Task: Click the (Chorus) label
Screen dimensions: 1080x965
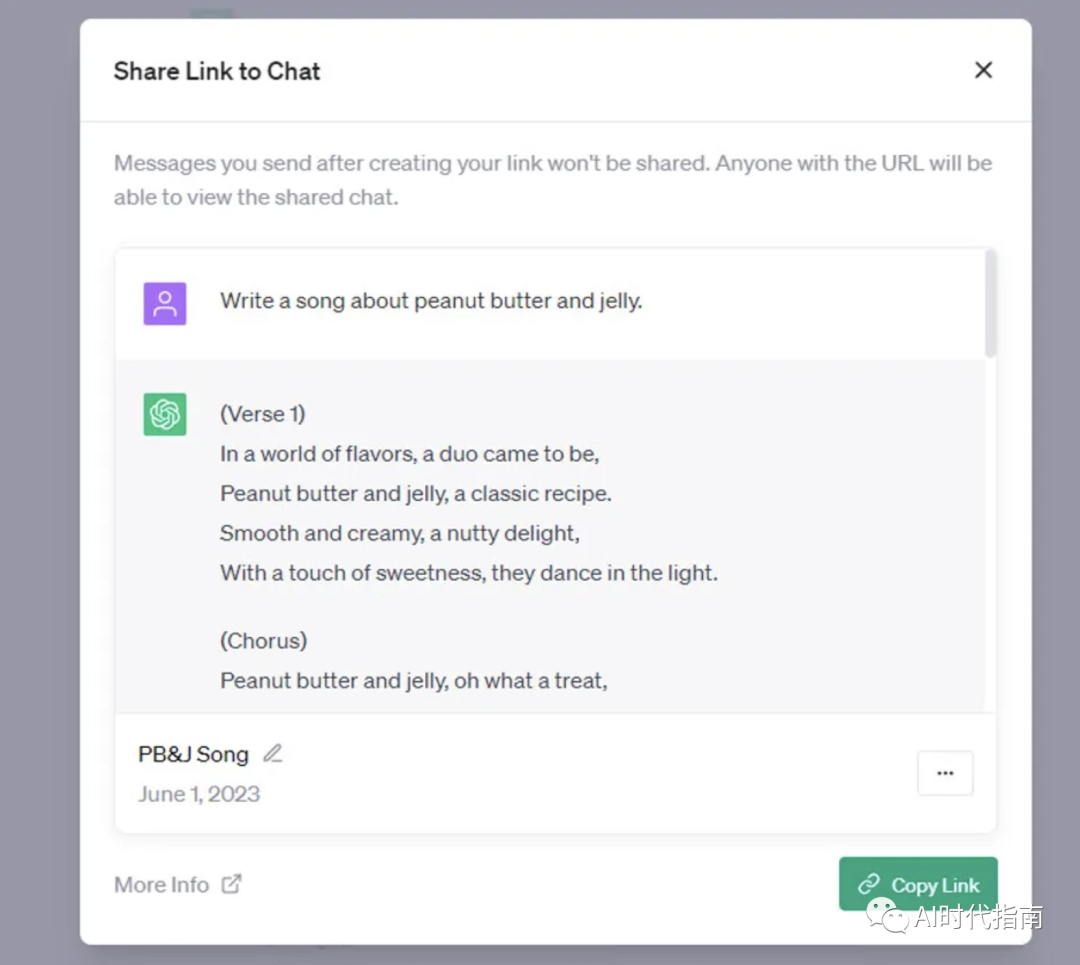Action: [264, 640]
